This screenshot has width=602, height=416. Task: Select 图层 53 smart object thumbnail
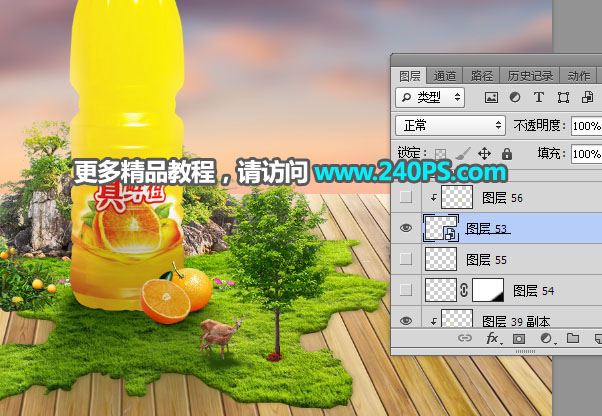pyautogui.click(x=441, y=228)
